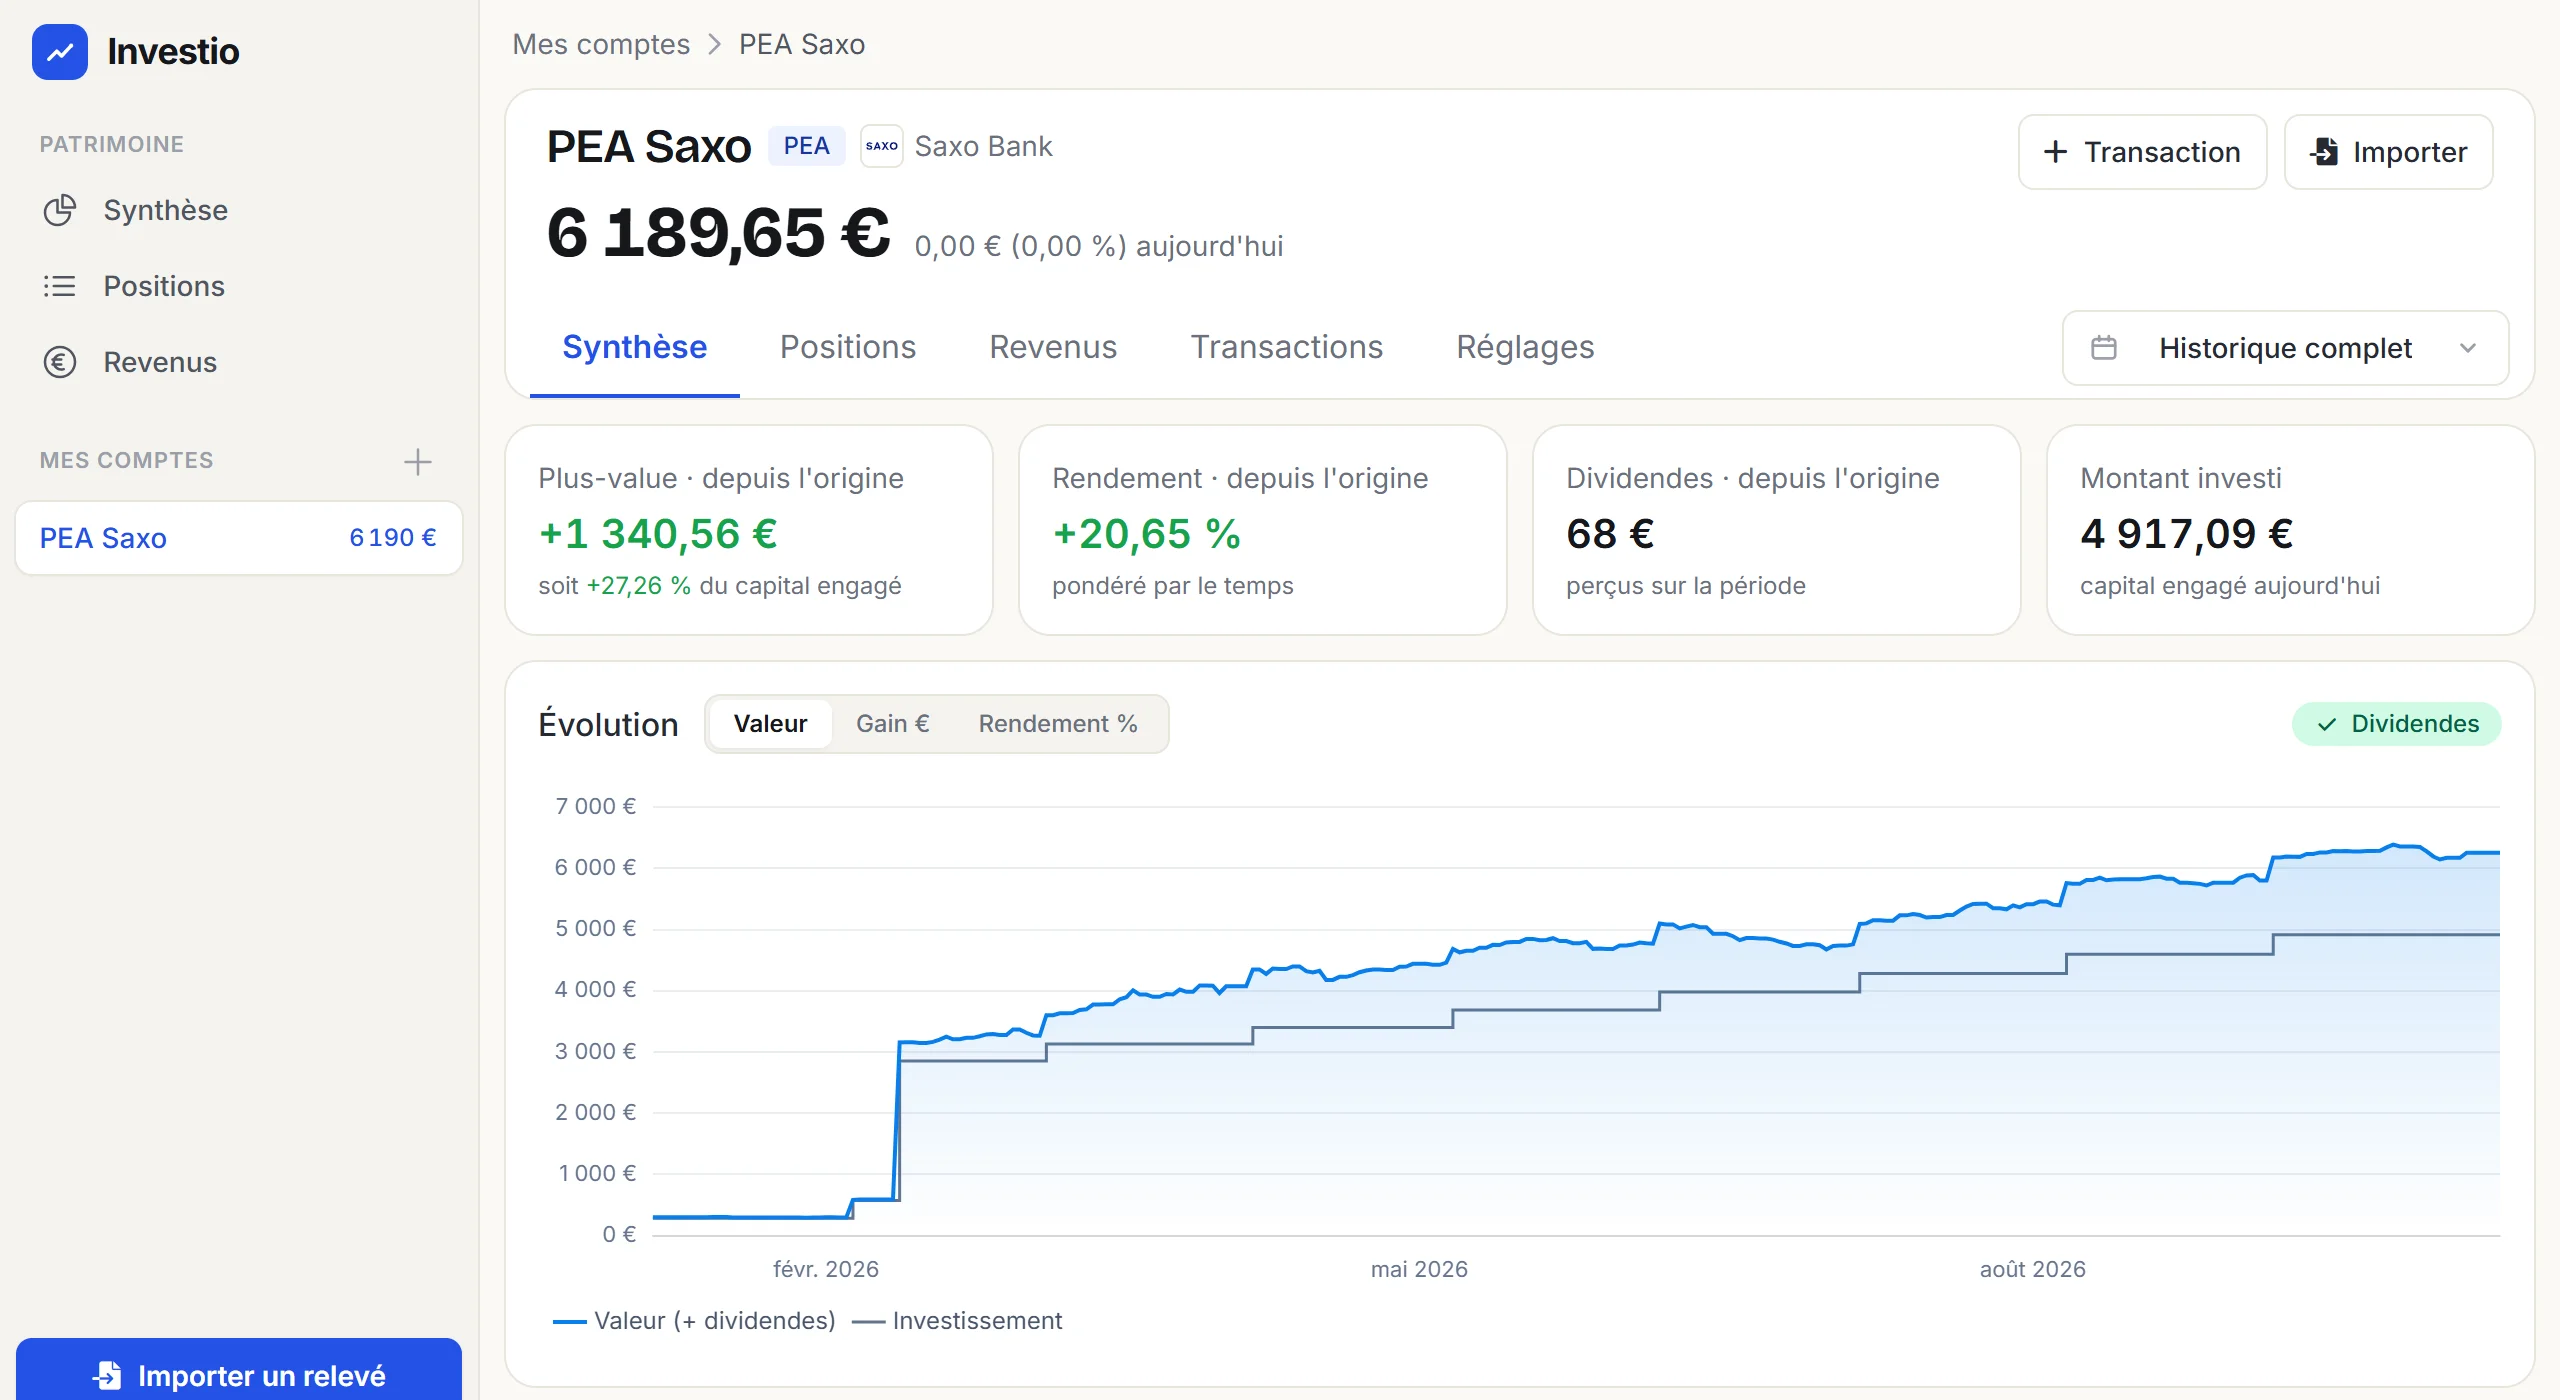
Task: Click the +1 340,56 € plus-value figure
Action: [x=658, y=534]
